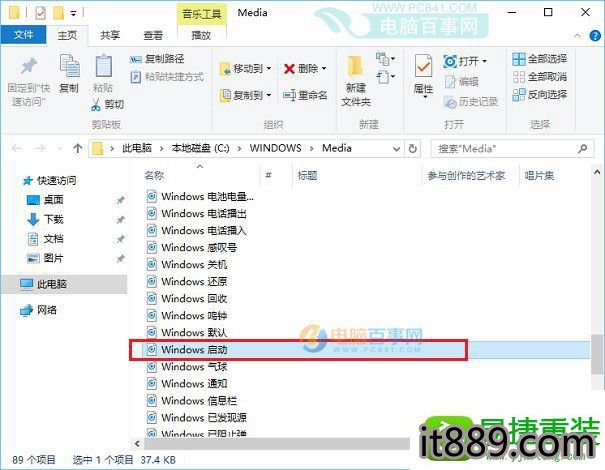Click the vertical scrollbar thumb
The height and width of the screenshot is (470, 605).
597,354
